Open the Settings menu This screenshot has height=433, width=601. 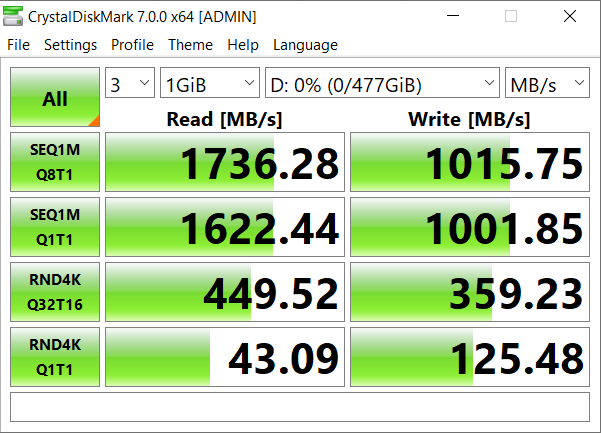click(x=70, y=45)
